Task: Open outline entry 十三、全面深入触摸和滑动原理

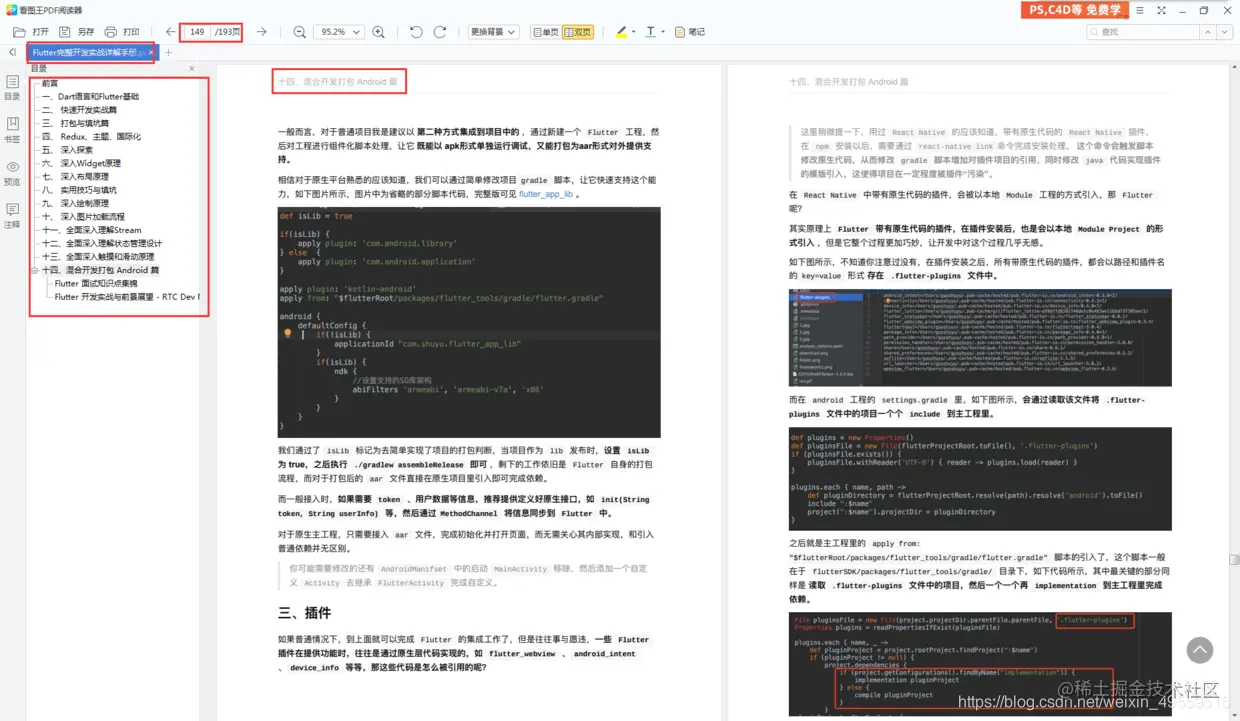Action: [98, 256]
